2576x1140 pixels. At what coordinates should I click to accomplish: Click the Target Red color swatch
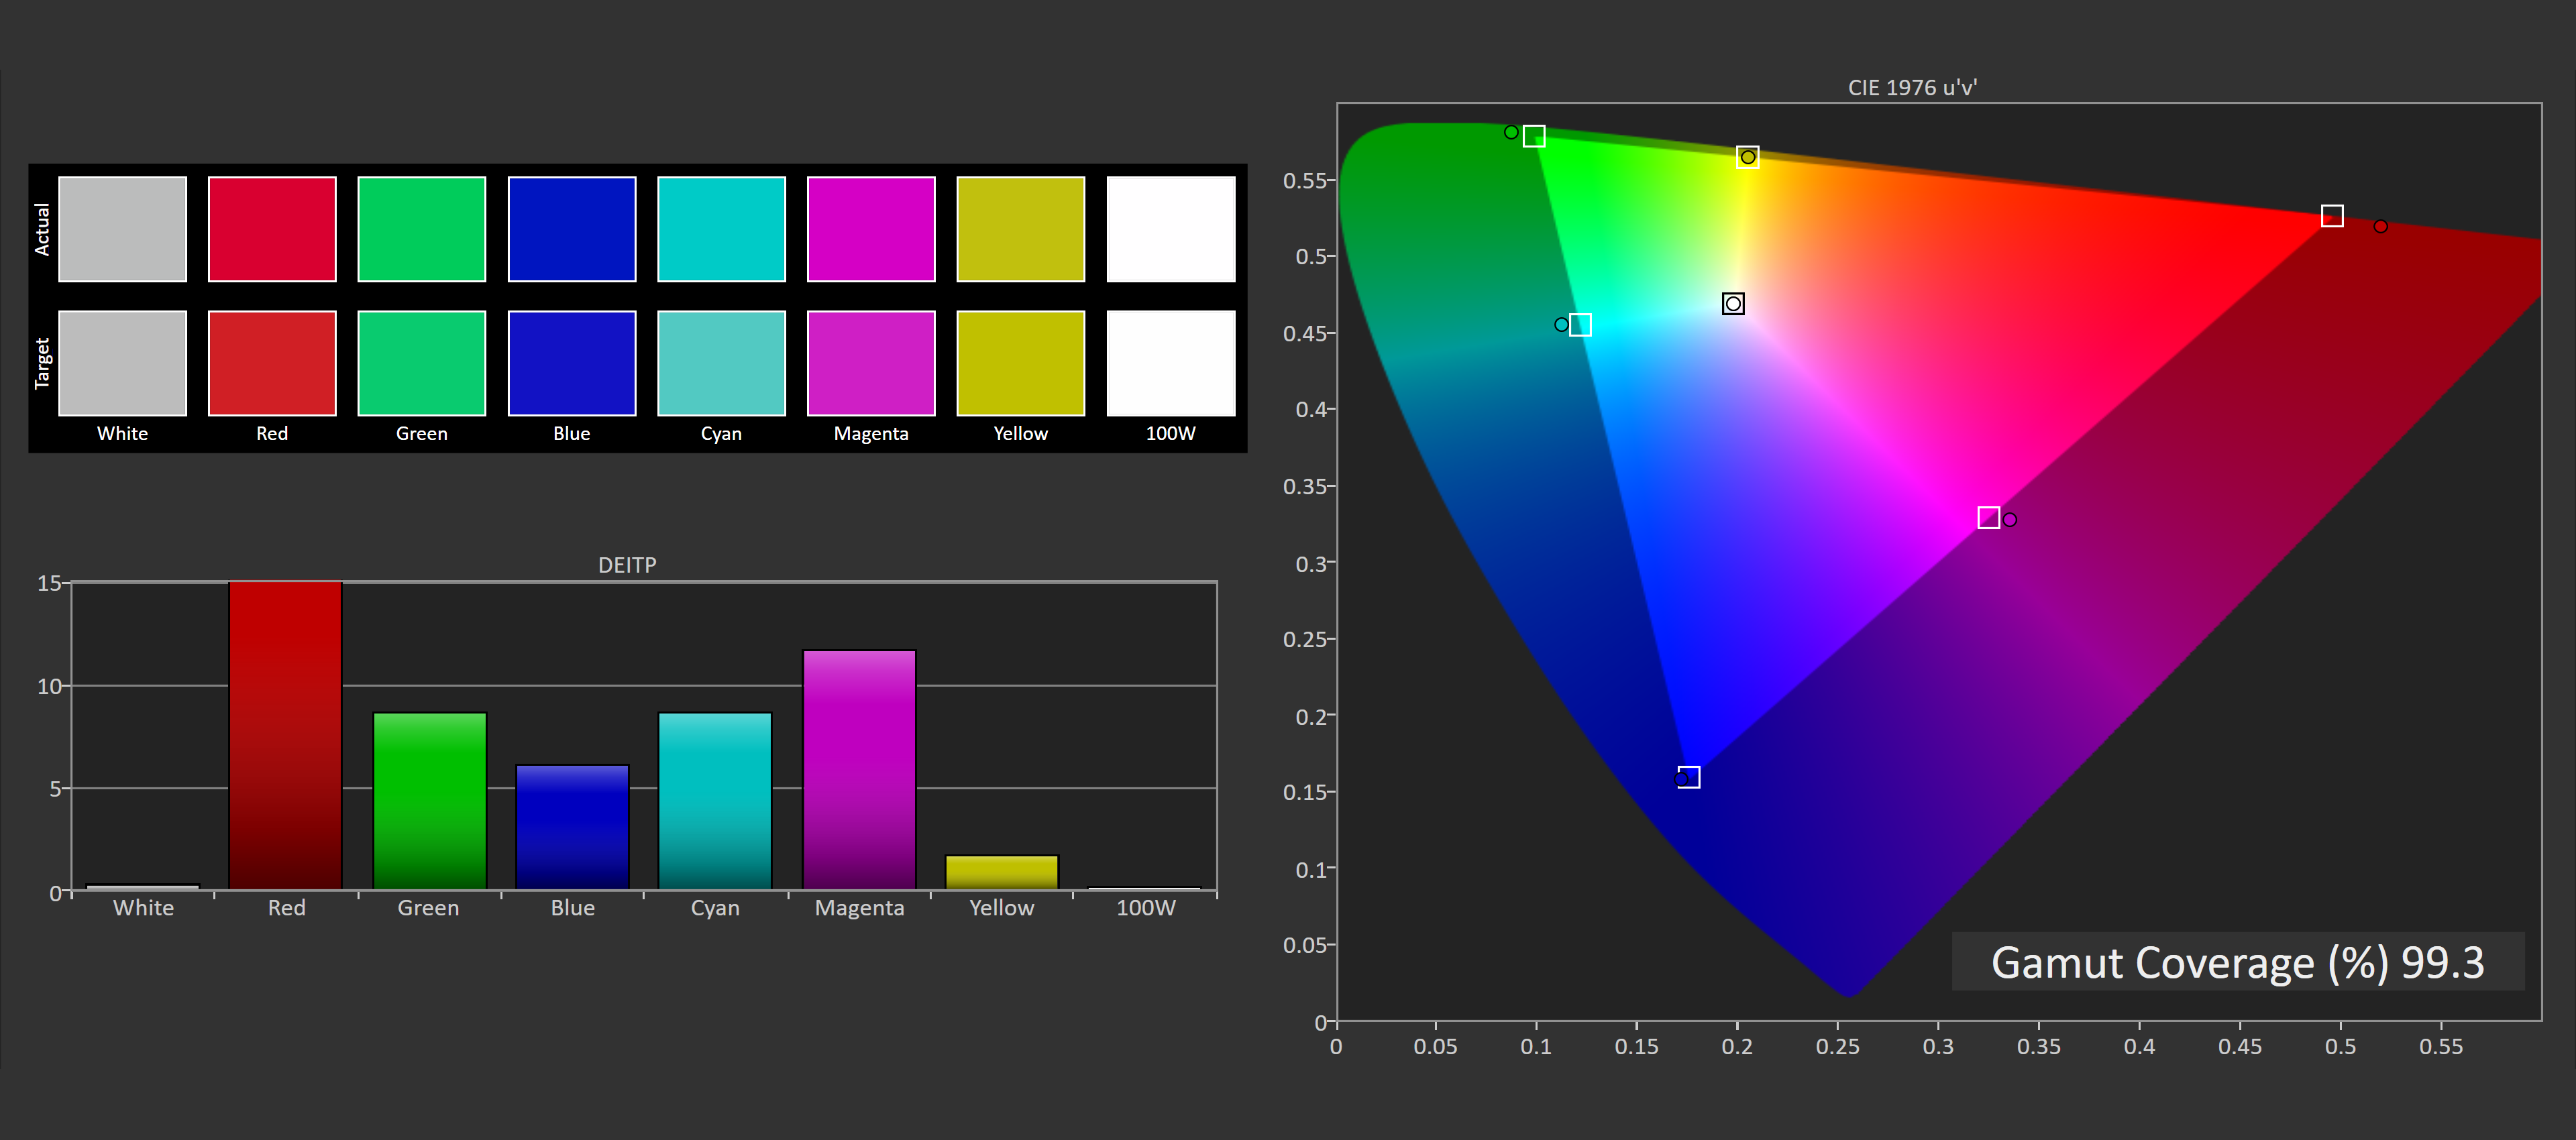[272, 363]
